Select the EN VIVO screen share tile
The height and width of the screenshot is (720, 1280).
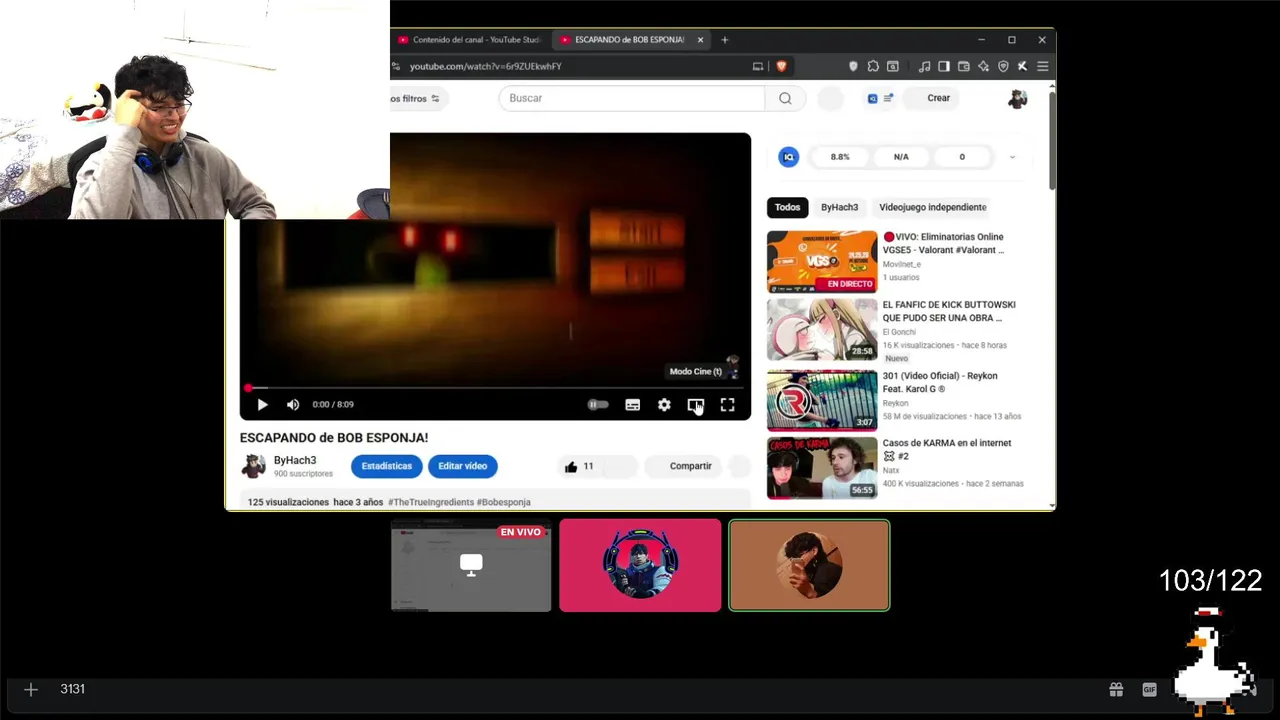471,565
